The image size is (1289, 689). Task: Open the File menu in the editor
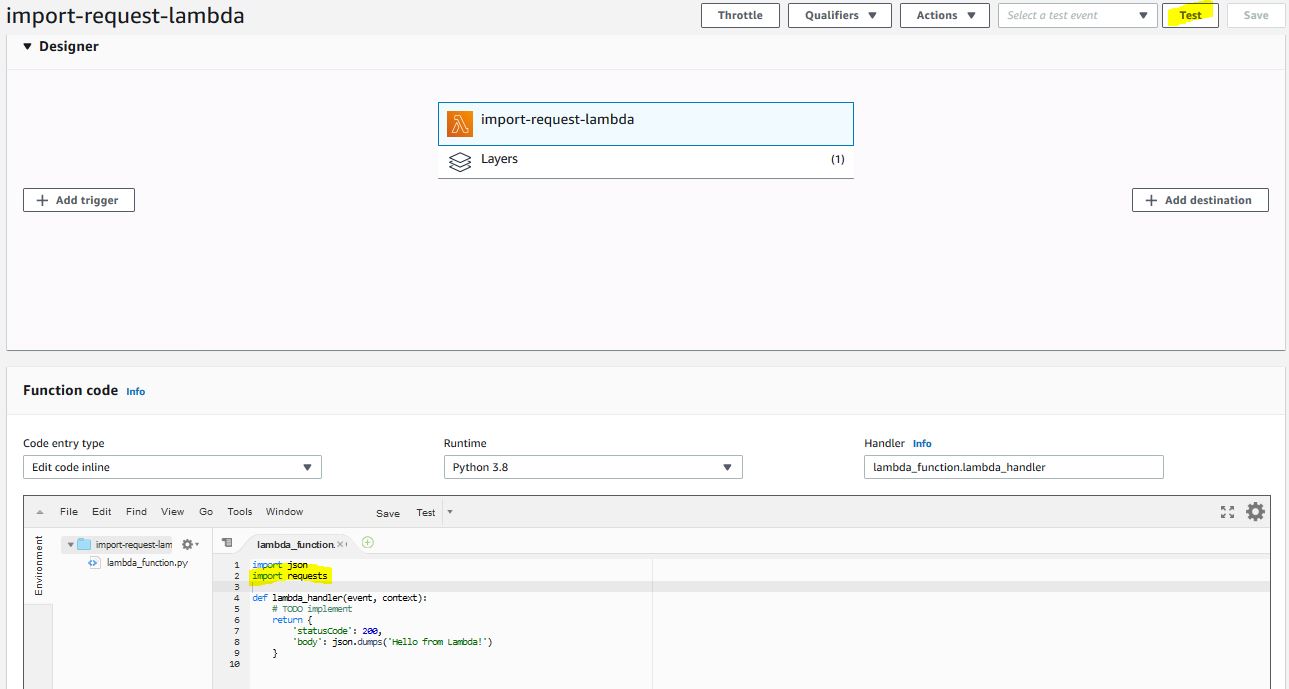point(69,512)
